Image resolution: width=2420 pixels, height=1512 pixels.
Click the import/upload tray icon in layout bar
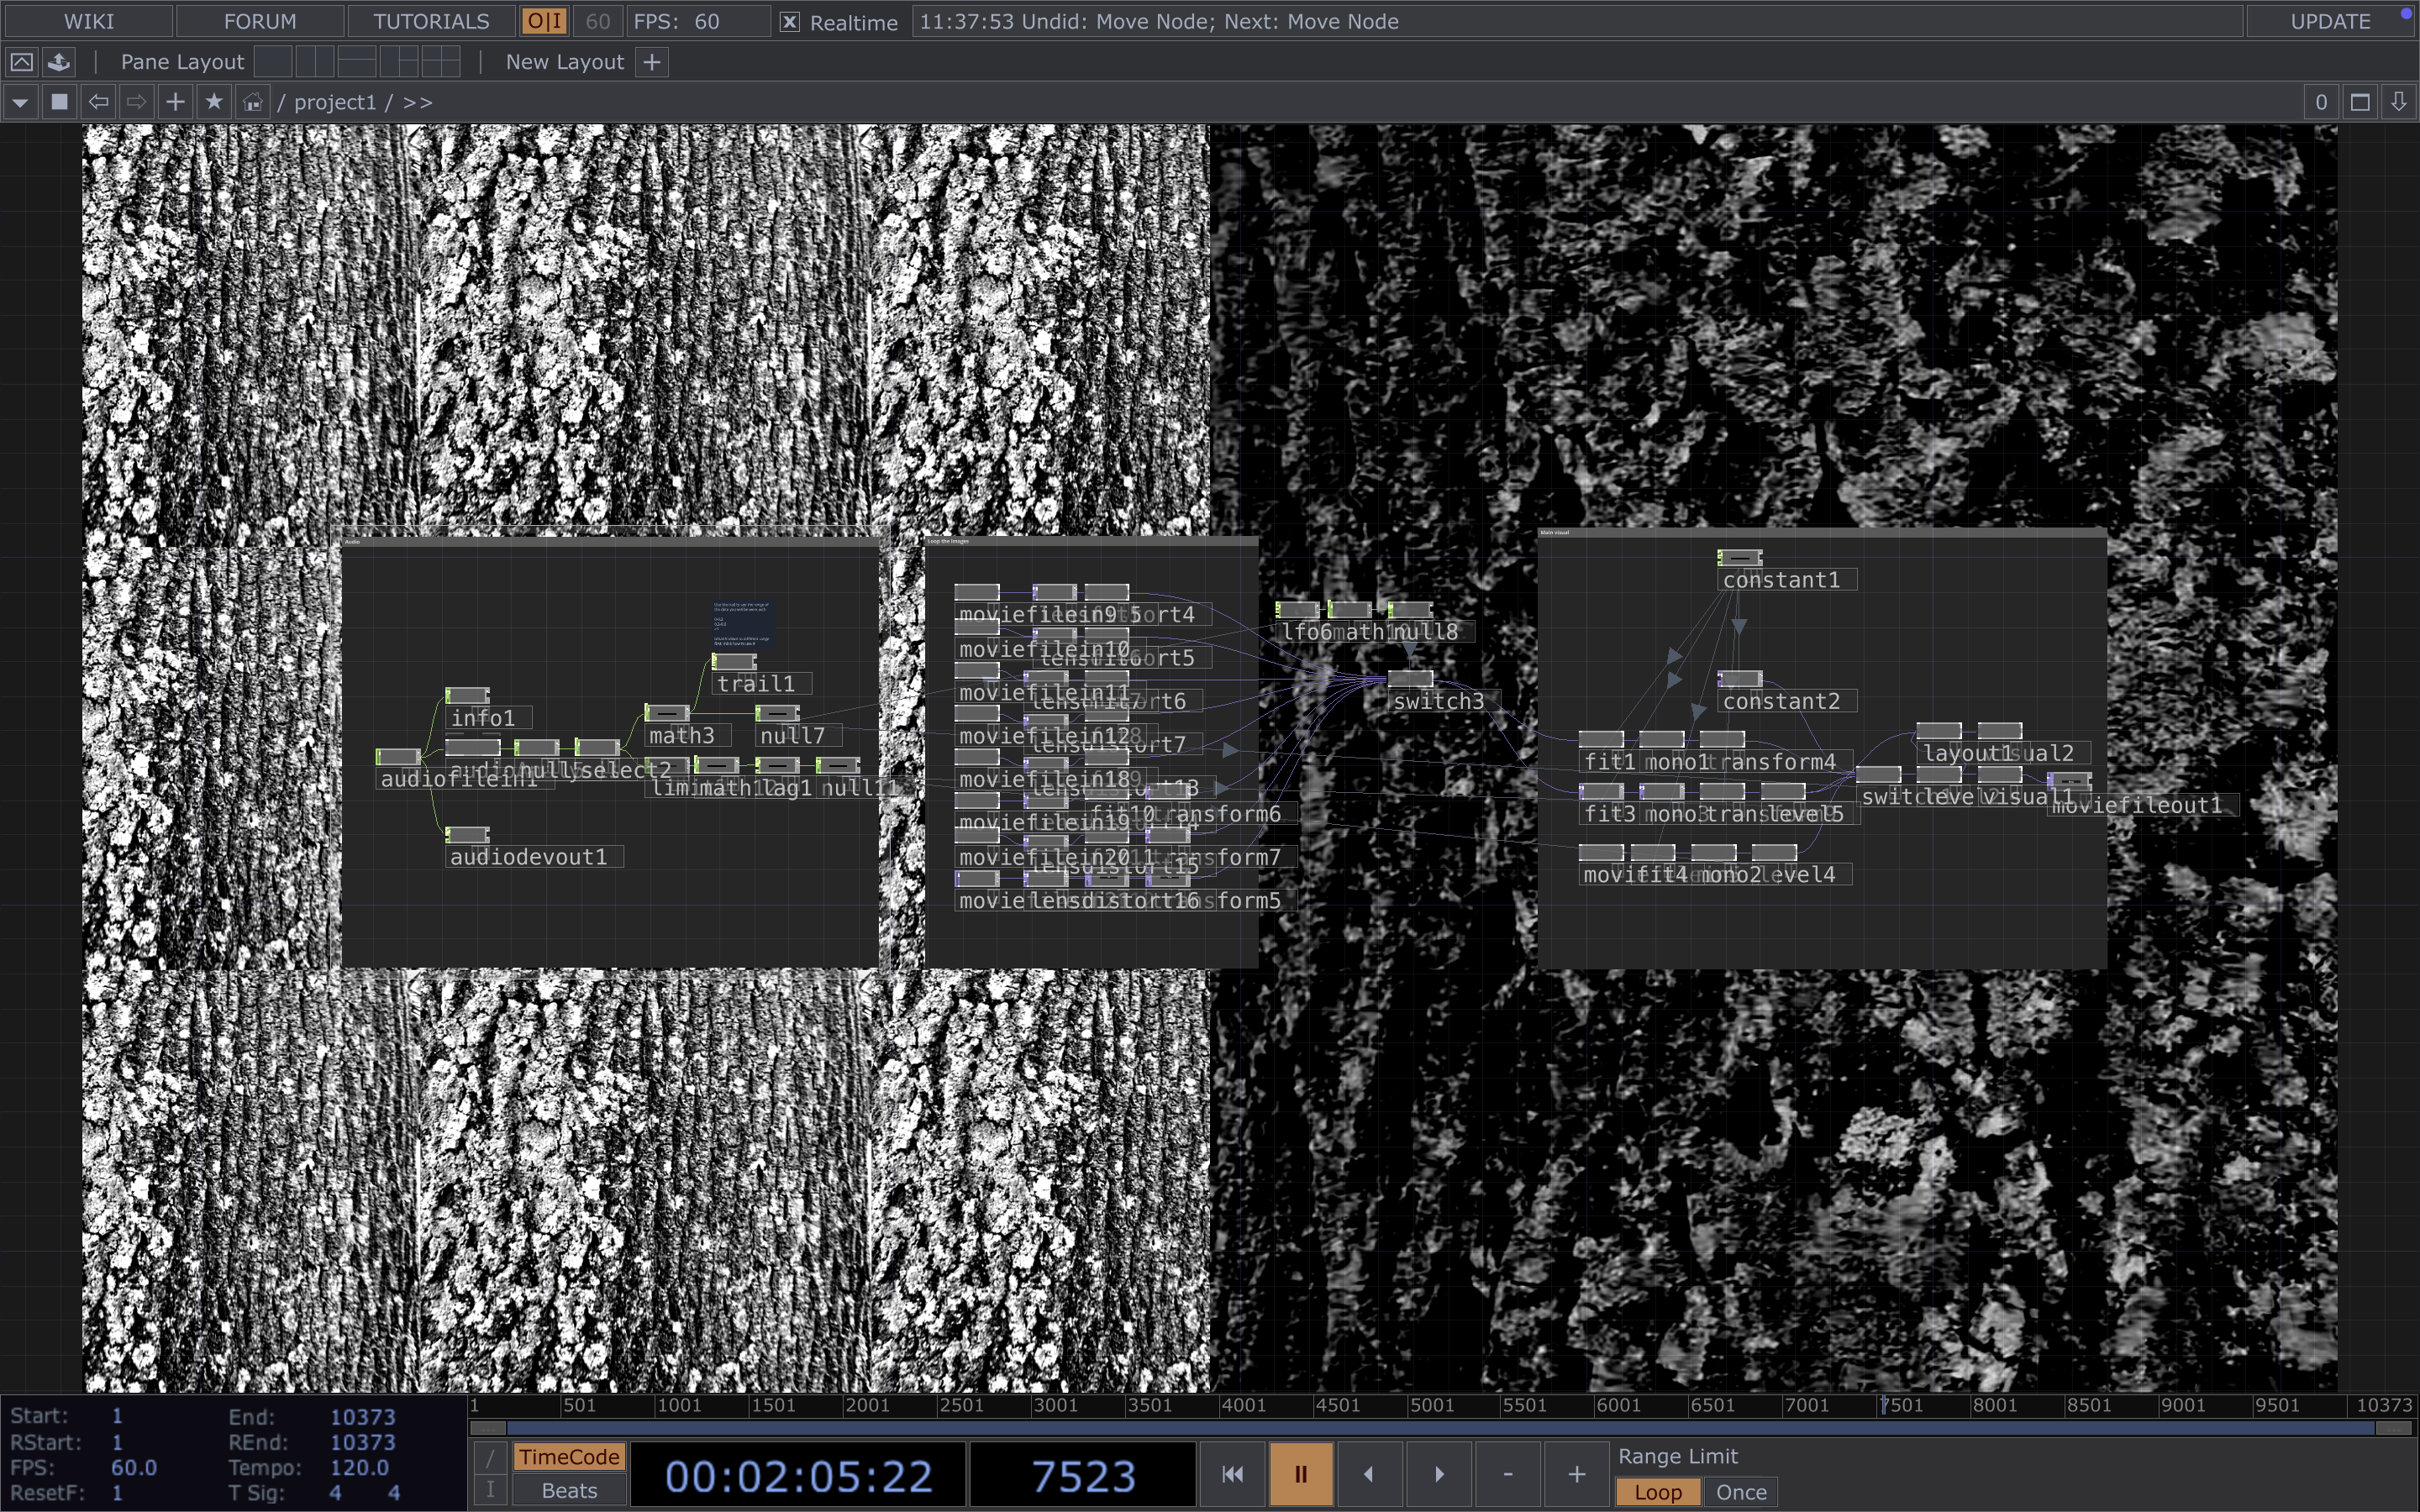click(x=59, y=62)
